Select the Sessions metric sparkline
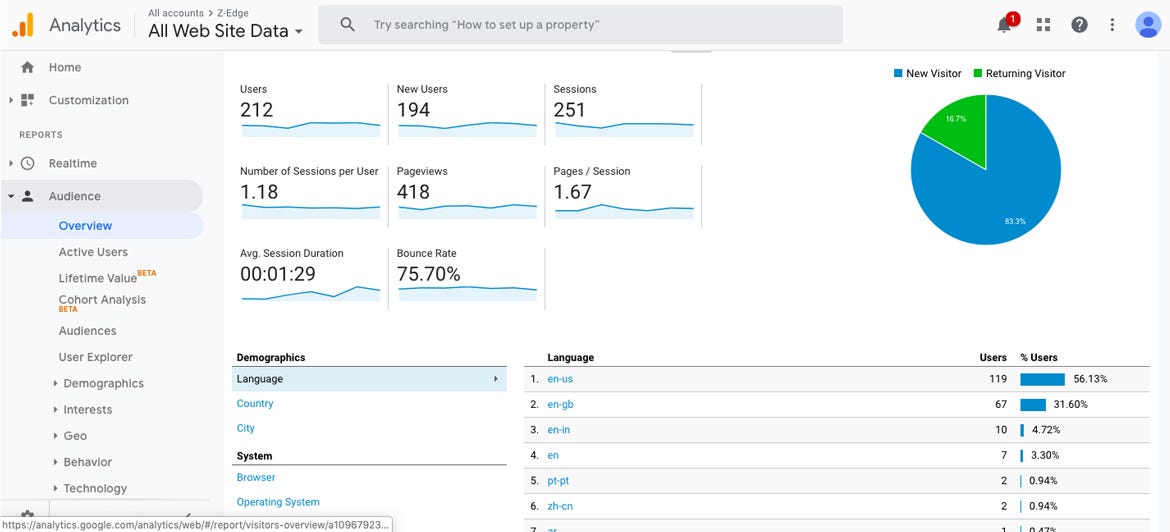 624,128
